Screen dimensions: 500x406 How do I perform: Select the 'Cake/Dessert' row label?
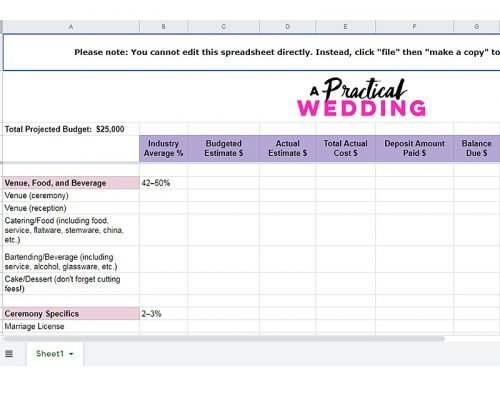click(71, 284)
